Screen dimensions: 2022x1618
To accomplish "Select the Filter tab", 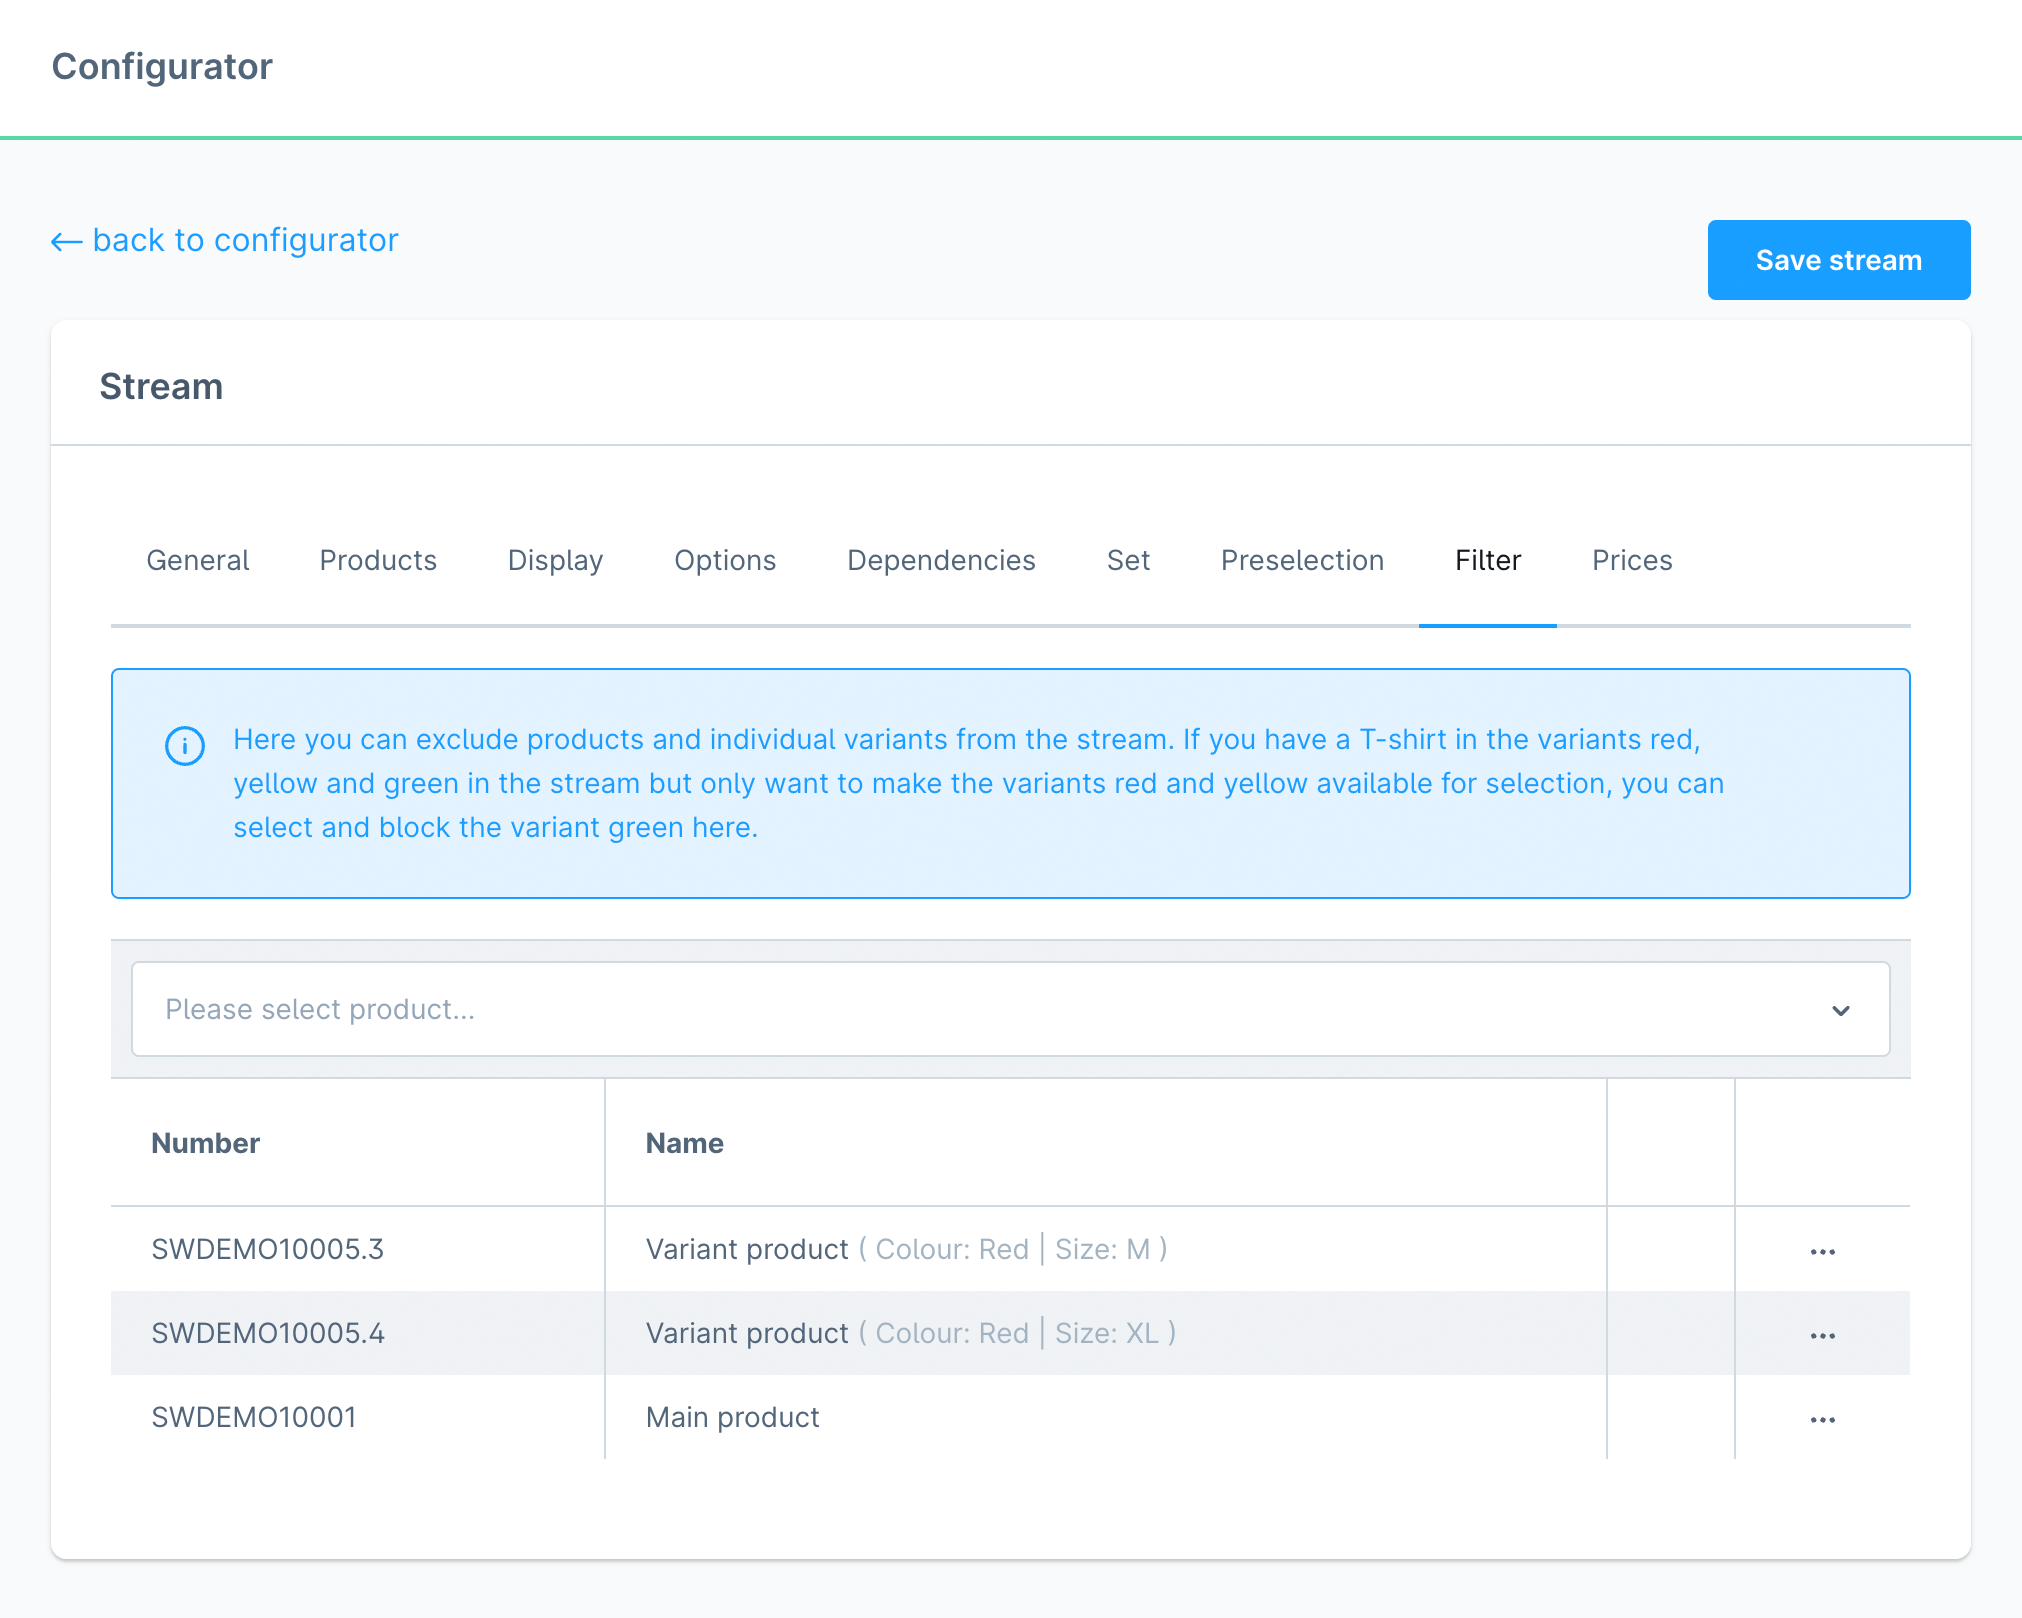I will click(1488, 560).
